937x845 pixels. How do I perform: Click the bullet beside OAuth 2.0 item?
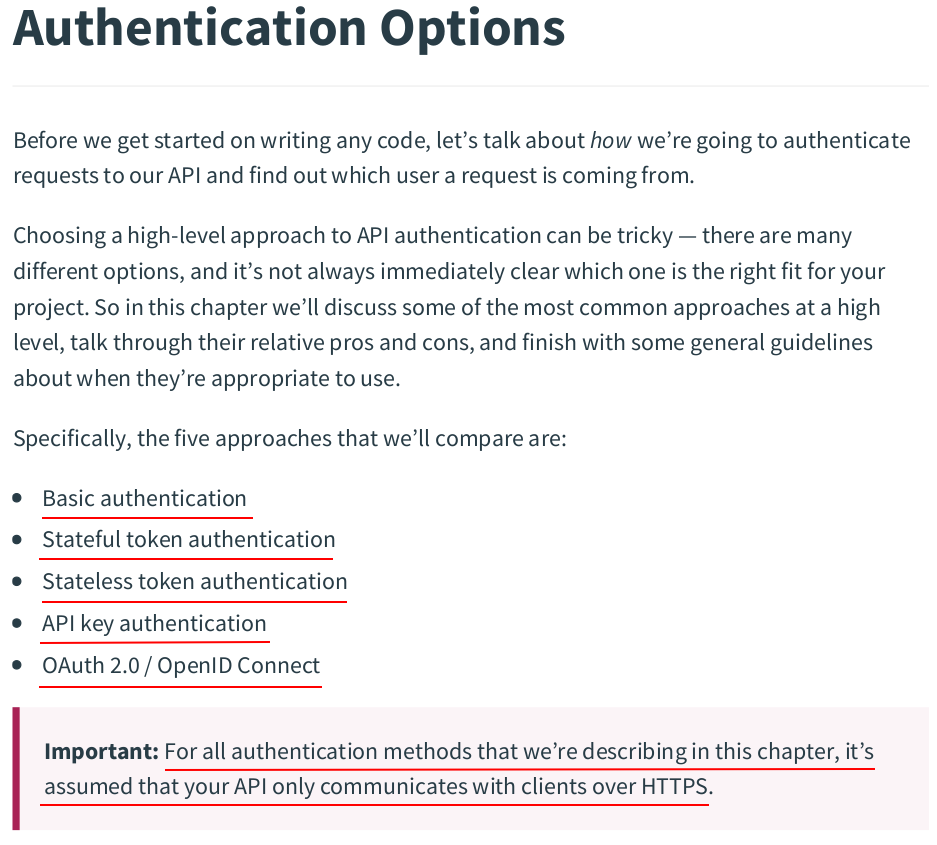[x=17, y=665]
